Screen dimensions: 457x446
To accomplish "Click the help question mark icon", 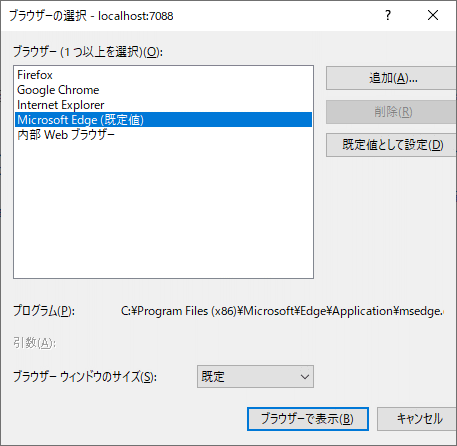I will pyautogui.click(x=388, y=15).
